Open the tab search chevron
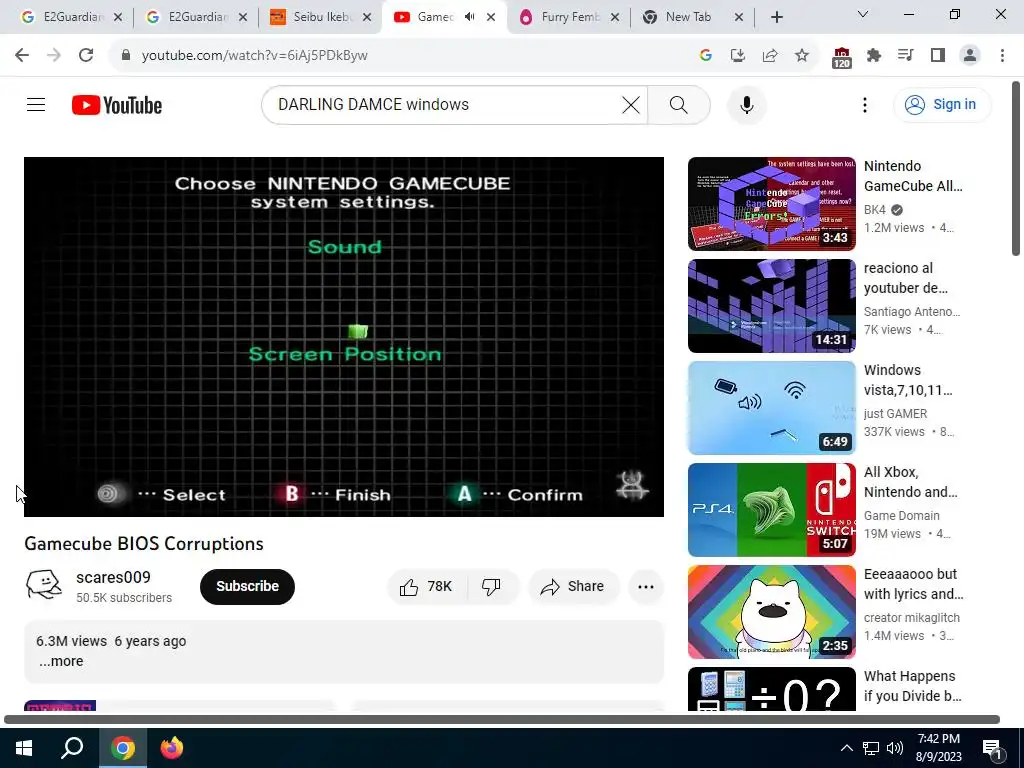This screenshot has height=768, width=1024. pos(863,14)
